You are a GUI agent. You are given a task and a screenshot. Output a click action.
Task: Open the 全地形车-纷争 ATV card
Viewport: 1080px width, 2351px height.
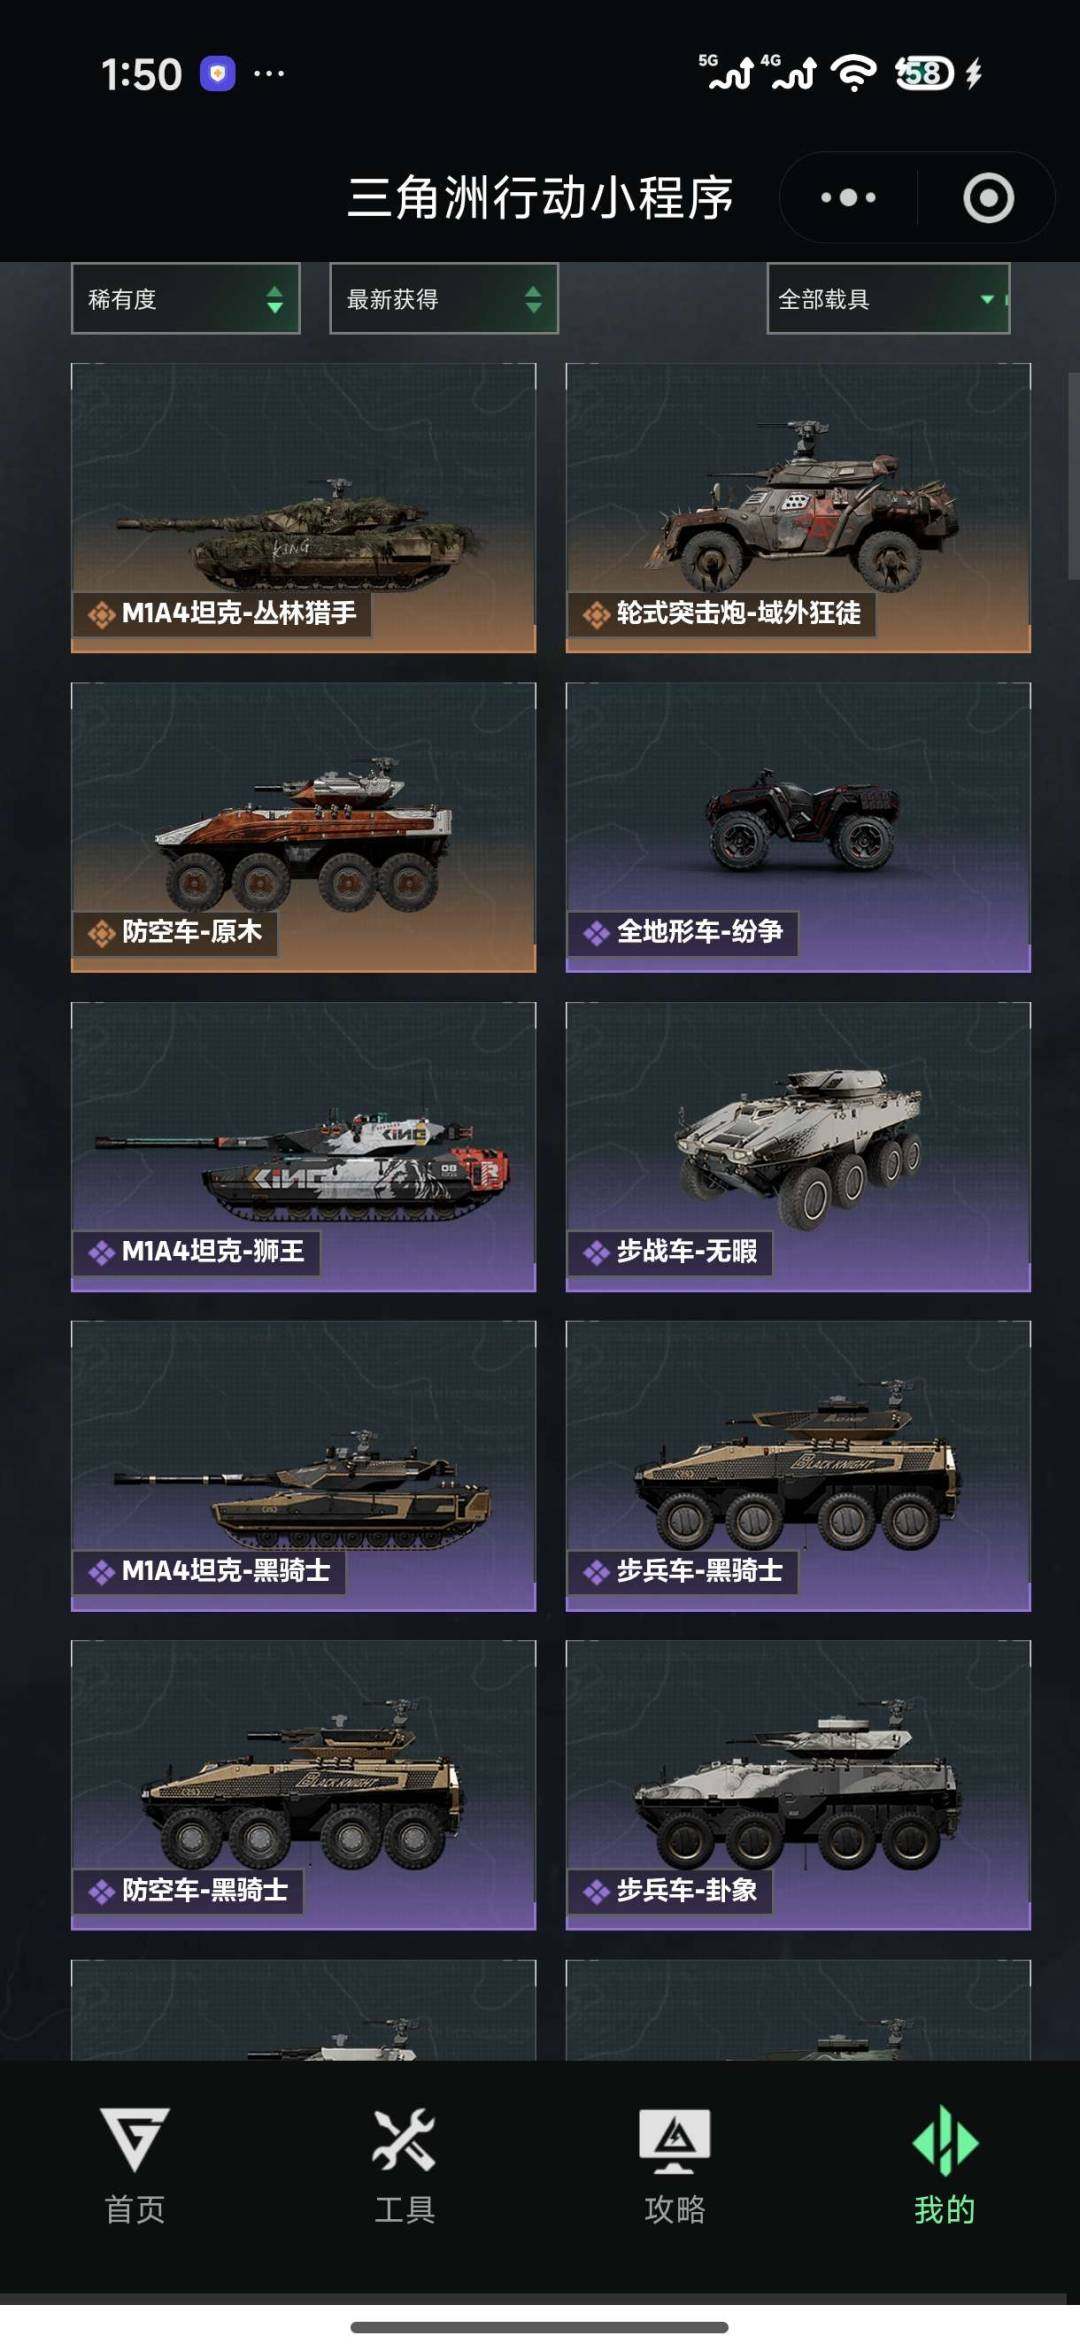point(798,827)
